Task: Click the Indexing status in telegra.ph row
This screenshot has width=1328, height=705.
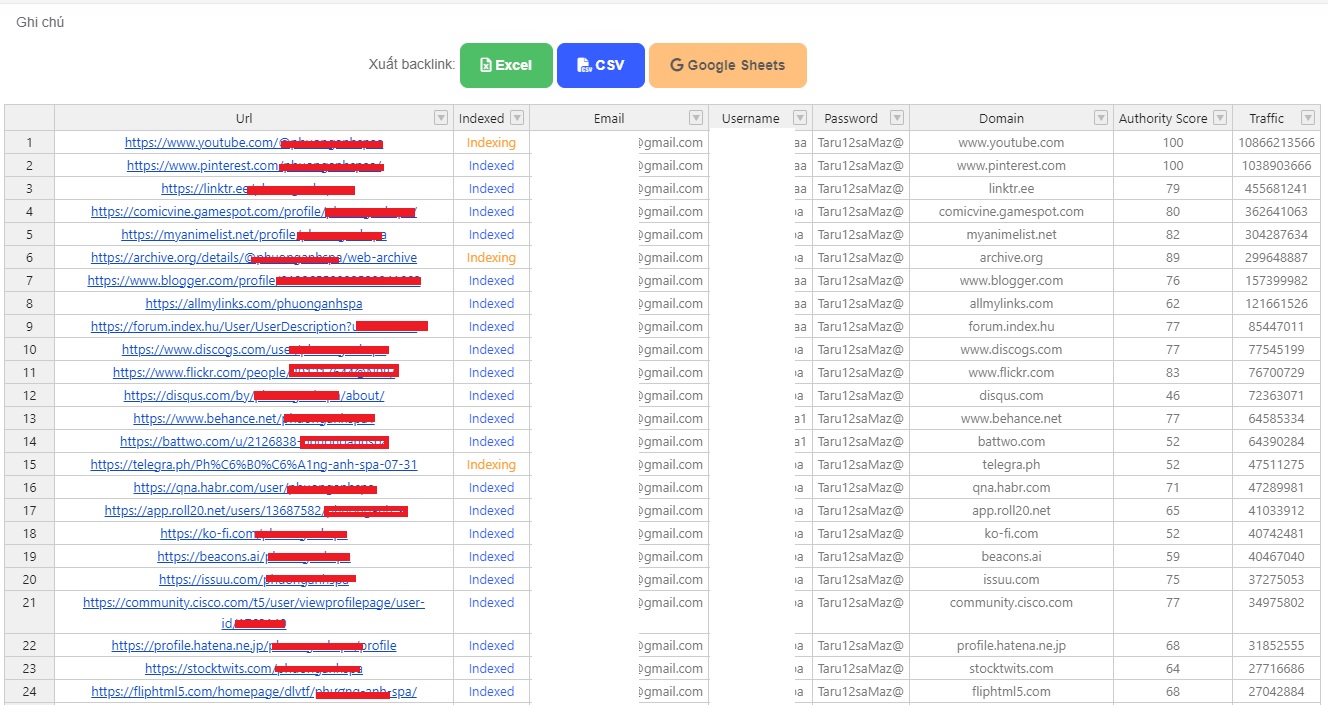Action: coord(491,465)
